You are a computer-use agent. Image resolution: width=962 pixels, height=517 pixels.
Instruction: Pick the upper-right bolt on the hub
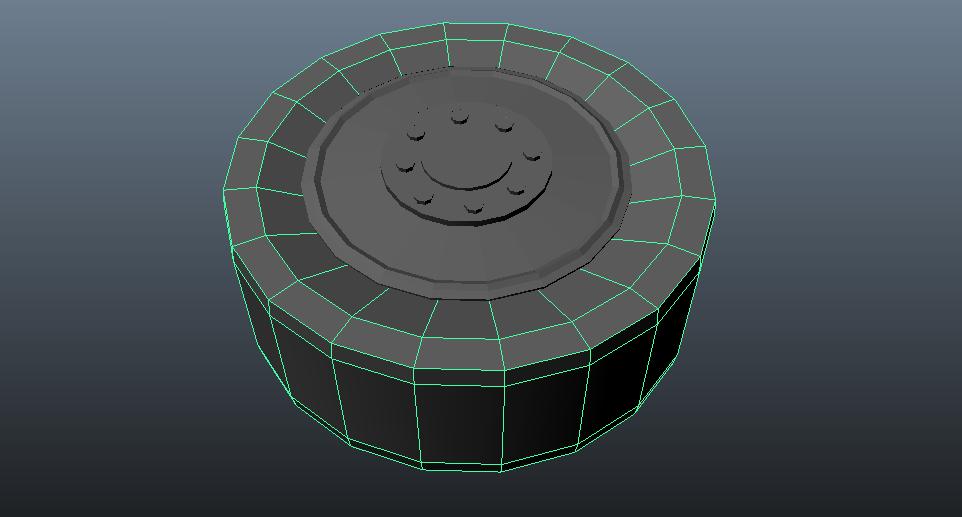pyautogui.click(x=505, y=126)
